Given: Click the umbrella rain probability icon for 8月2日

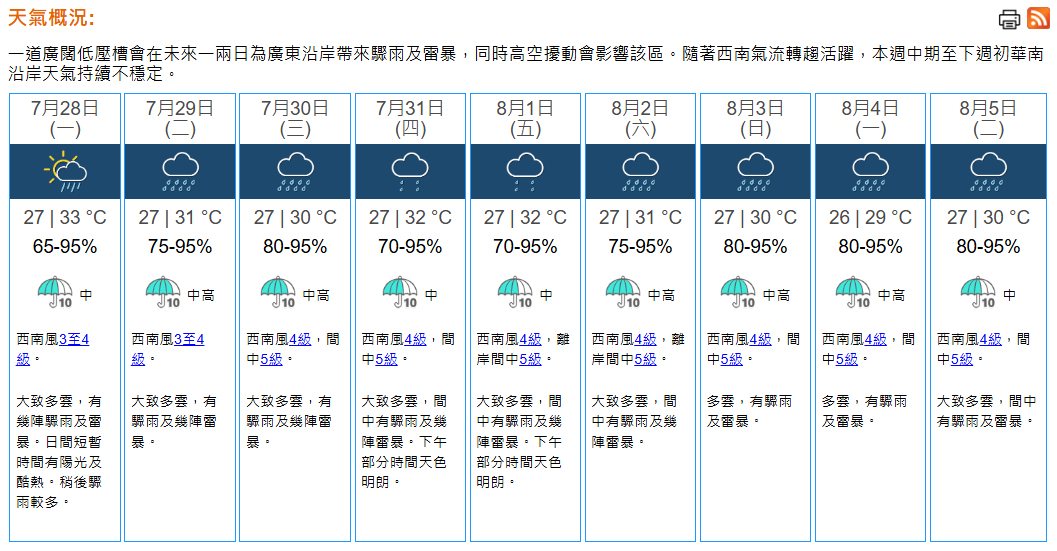Looking at the screenshot, I should click(623, 293).
